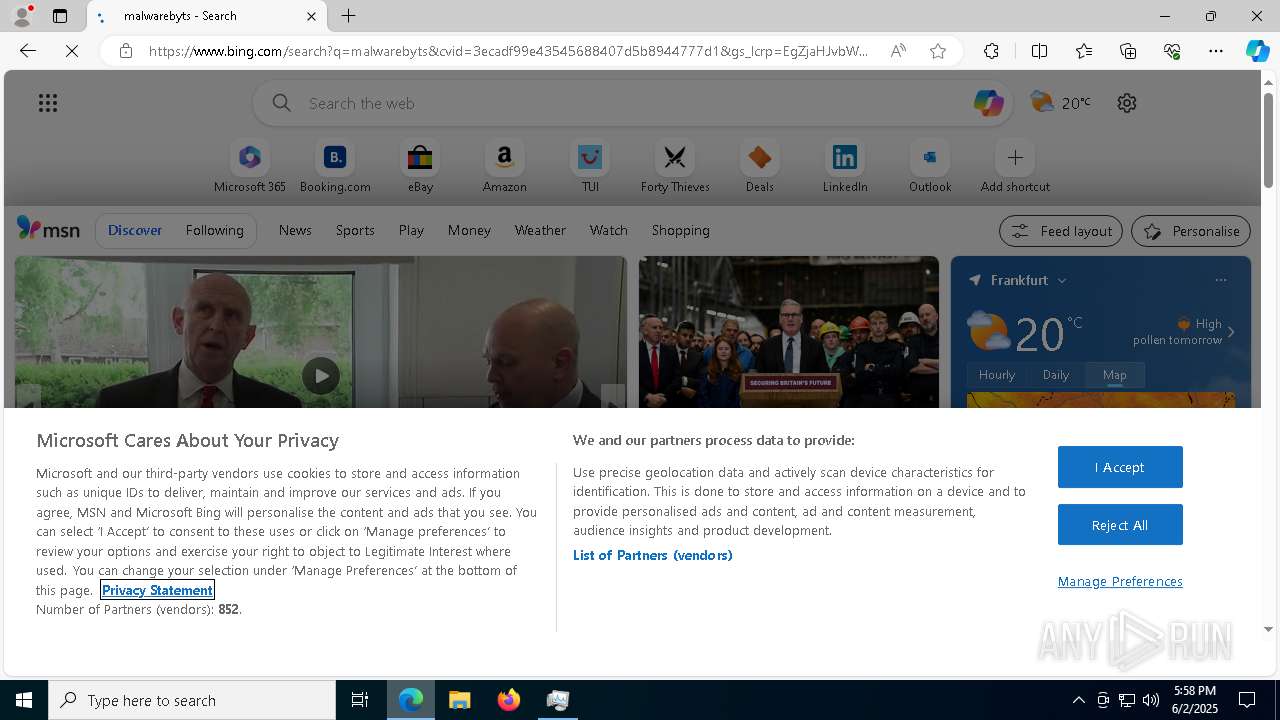Click the Feed layout button
The height and width of the screenshot is (720, 1280).
coord(1061,231)
